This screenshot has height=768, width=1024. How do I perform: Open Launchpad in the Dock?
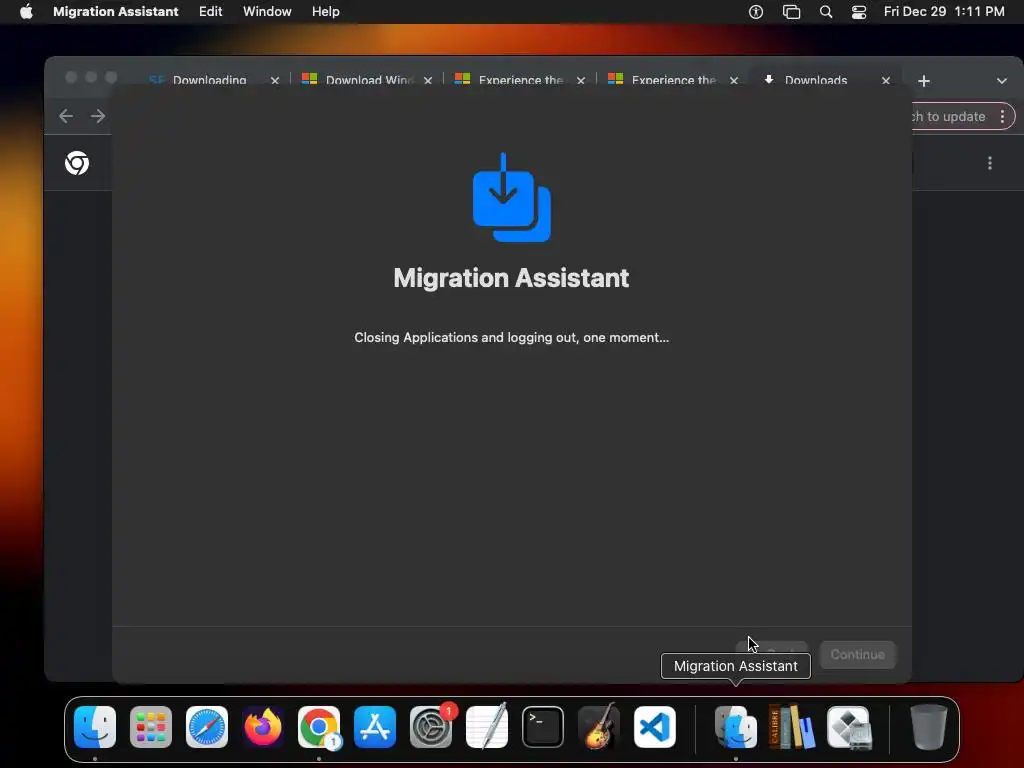[x=151, y=727]
